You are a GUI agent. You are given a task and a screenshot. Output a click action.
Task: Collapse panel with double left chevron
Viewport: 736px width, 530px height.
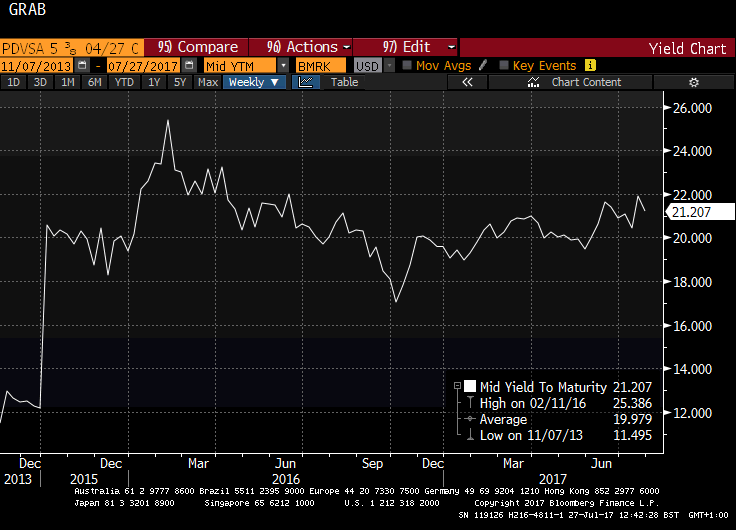click(467, 82)
